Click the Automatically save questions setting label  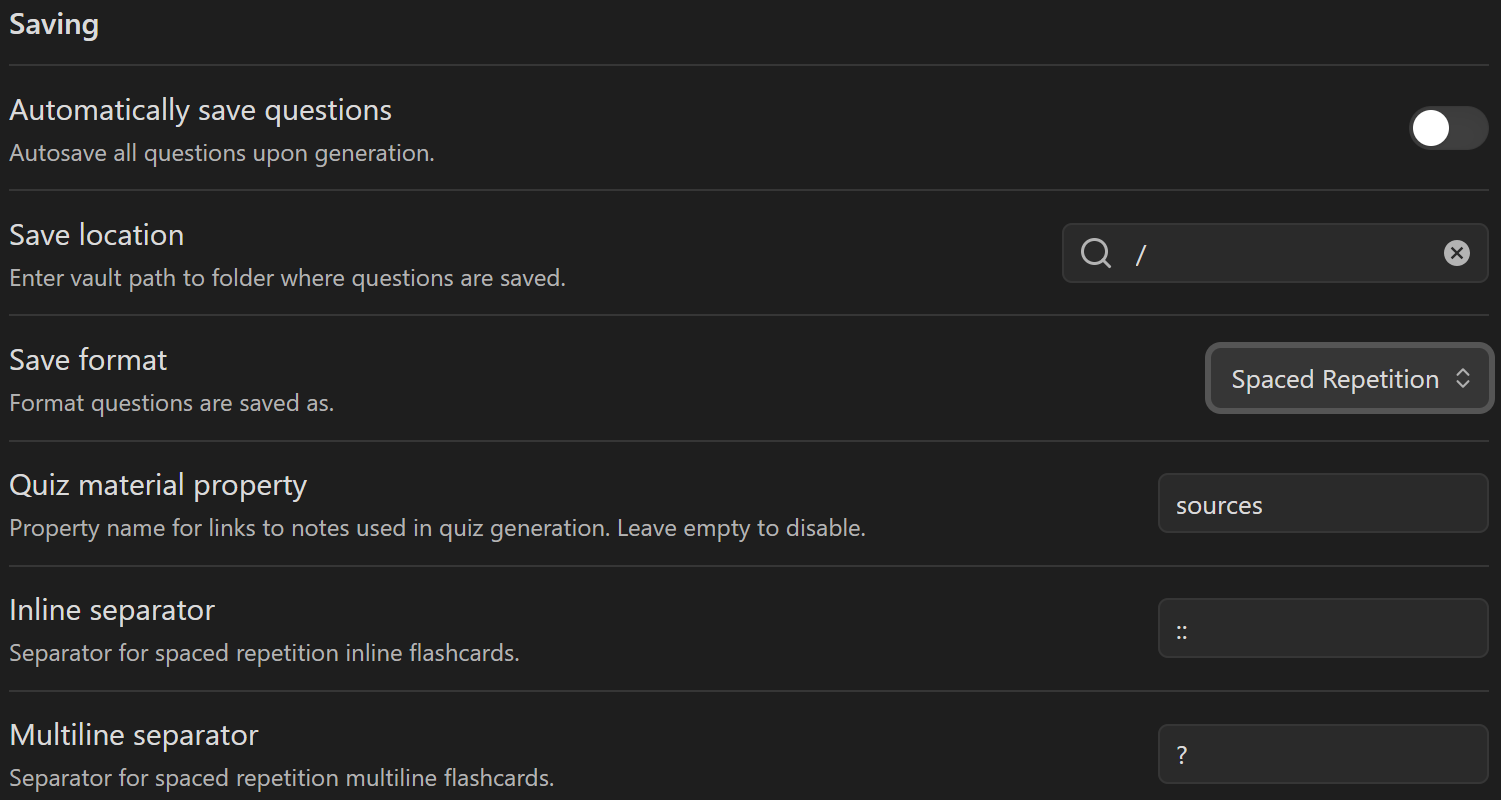(200, 110)
